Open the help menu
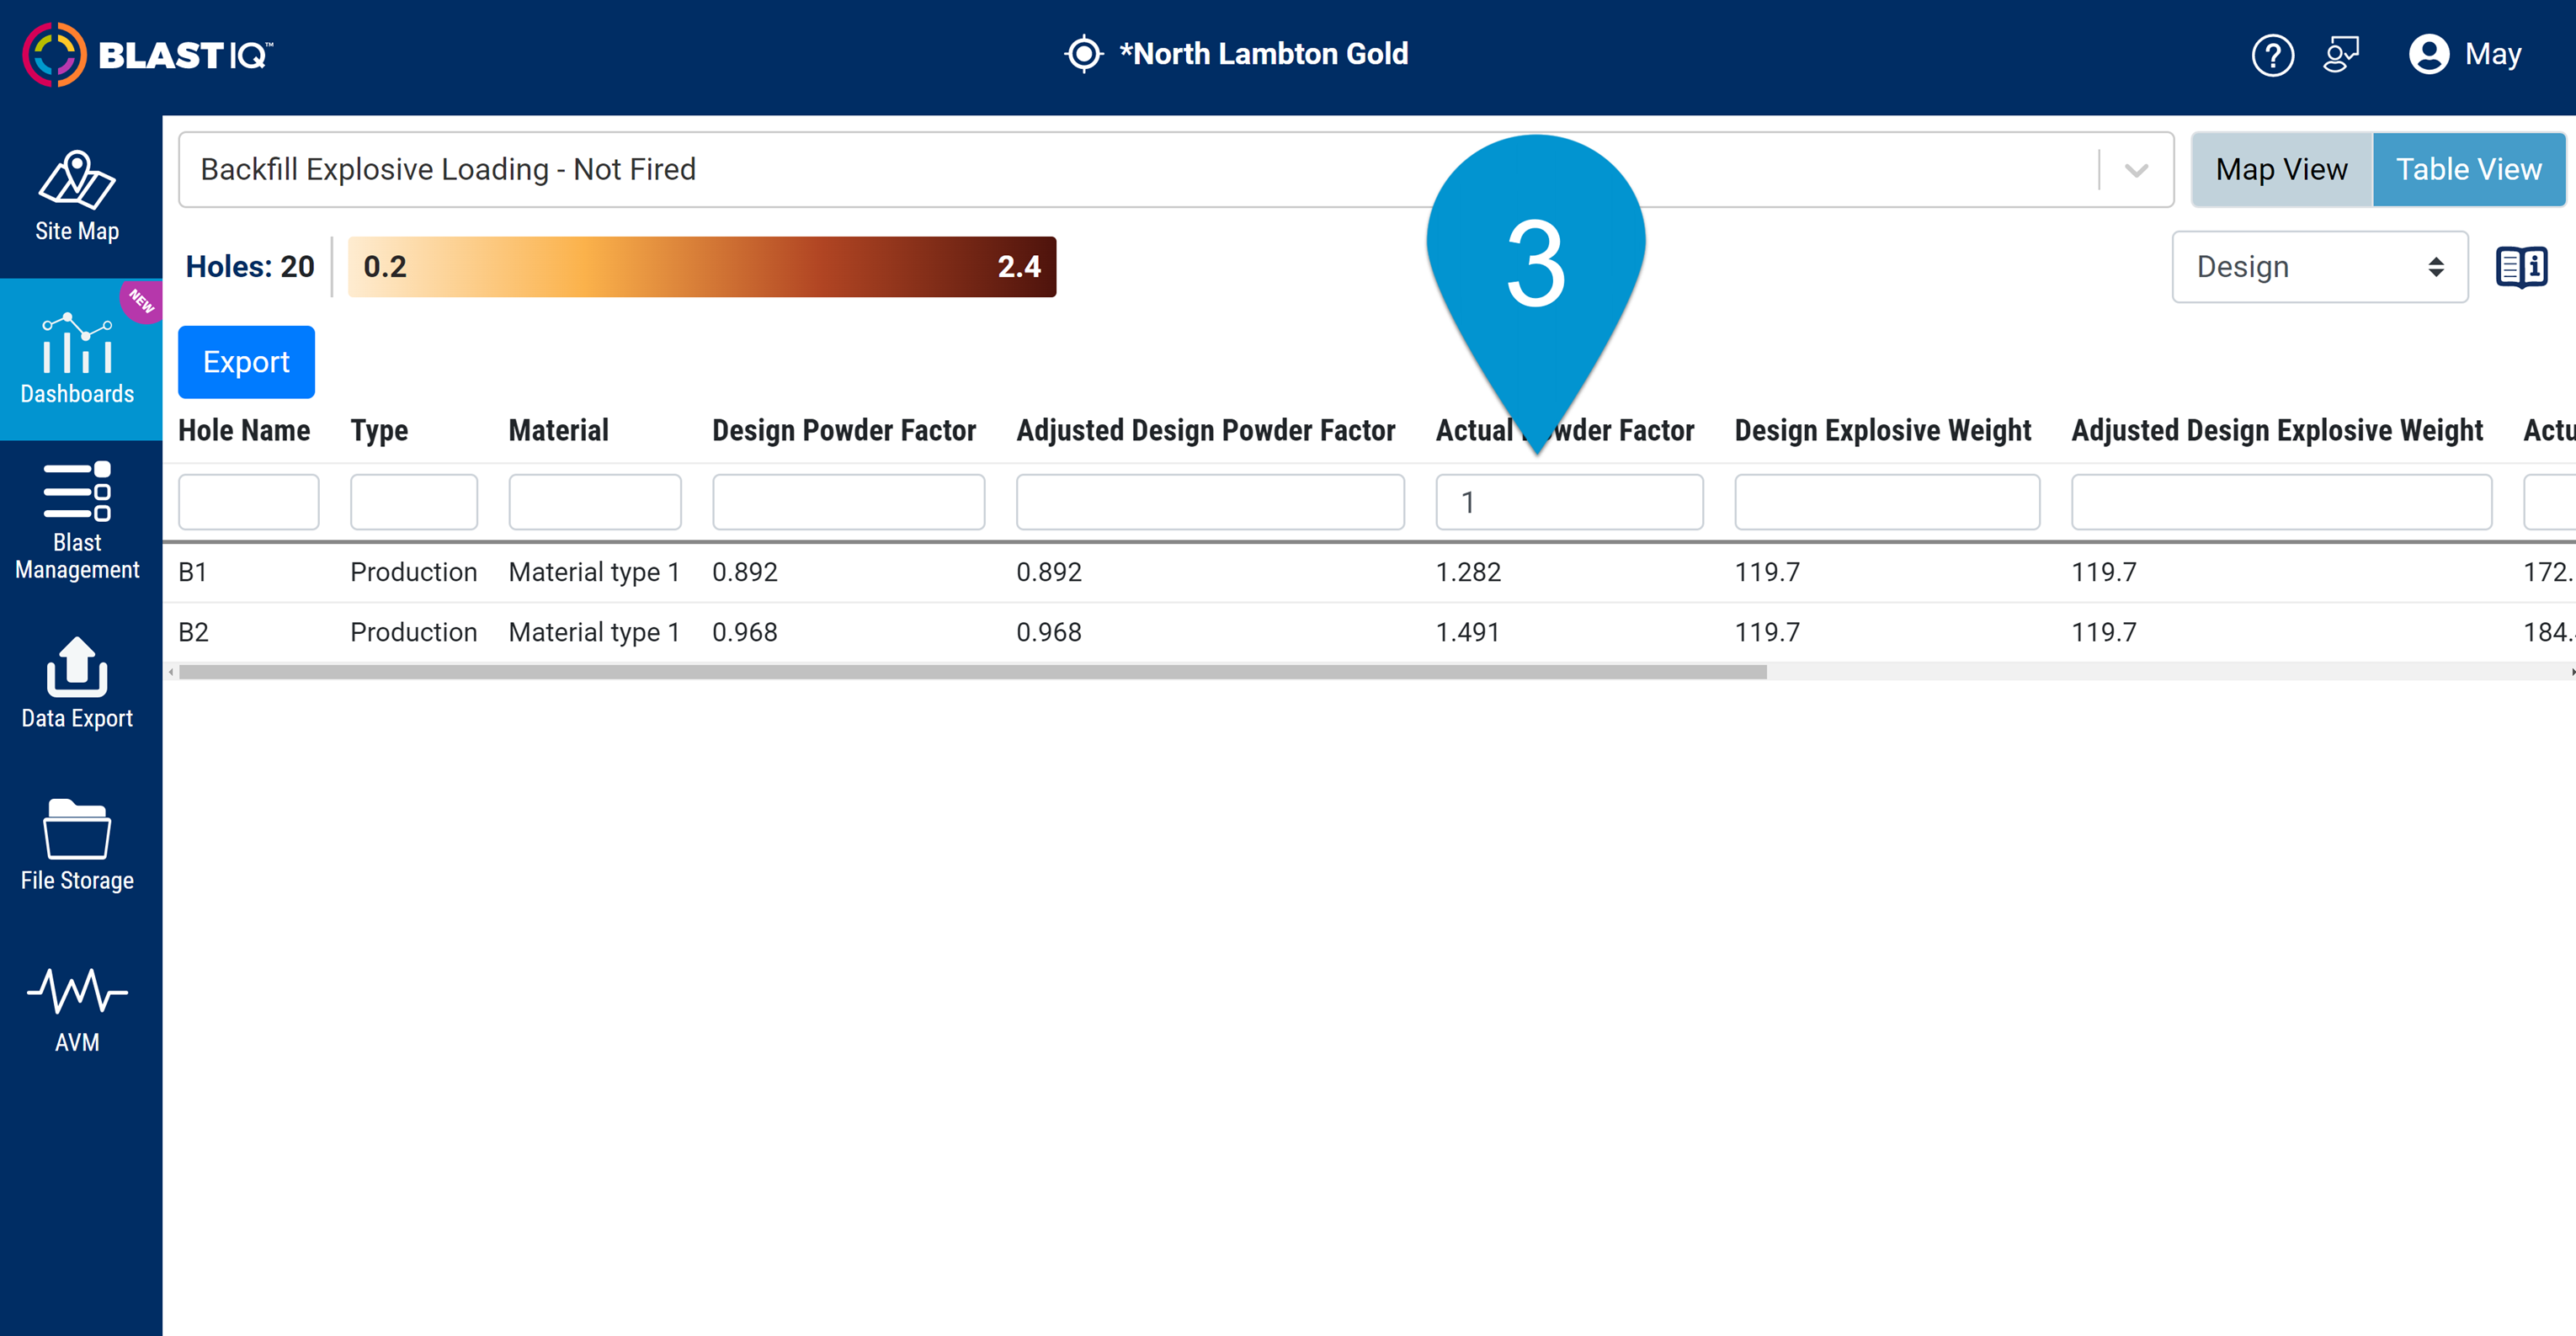Screen dimensions: 2576x1336 click(2273, 55)
